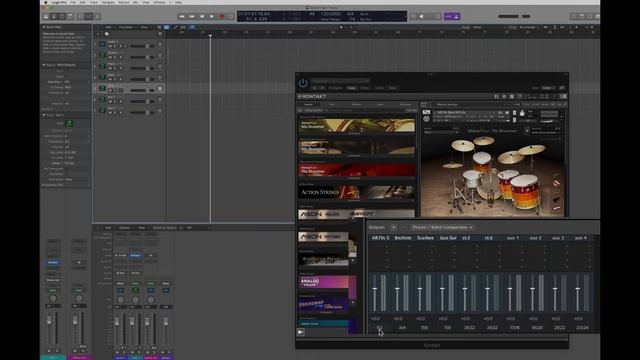640x360 pixels.
Task: Open the Logic Pro menu
Action: [x=59, y=2]
